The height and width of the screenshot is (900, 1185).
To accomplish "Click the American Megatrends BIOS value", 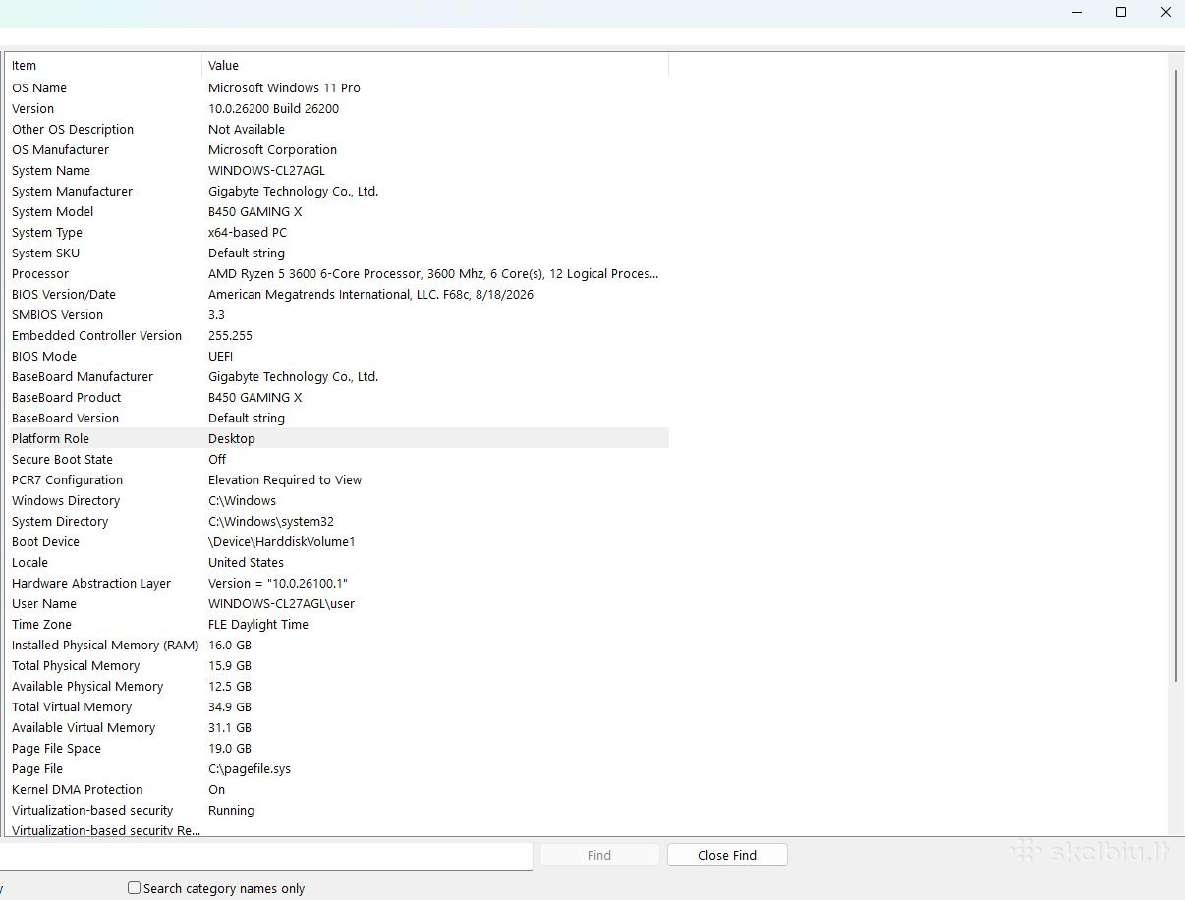I will [370, 294].
